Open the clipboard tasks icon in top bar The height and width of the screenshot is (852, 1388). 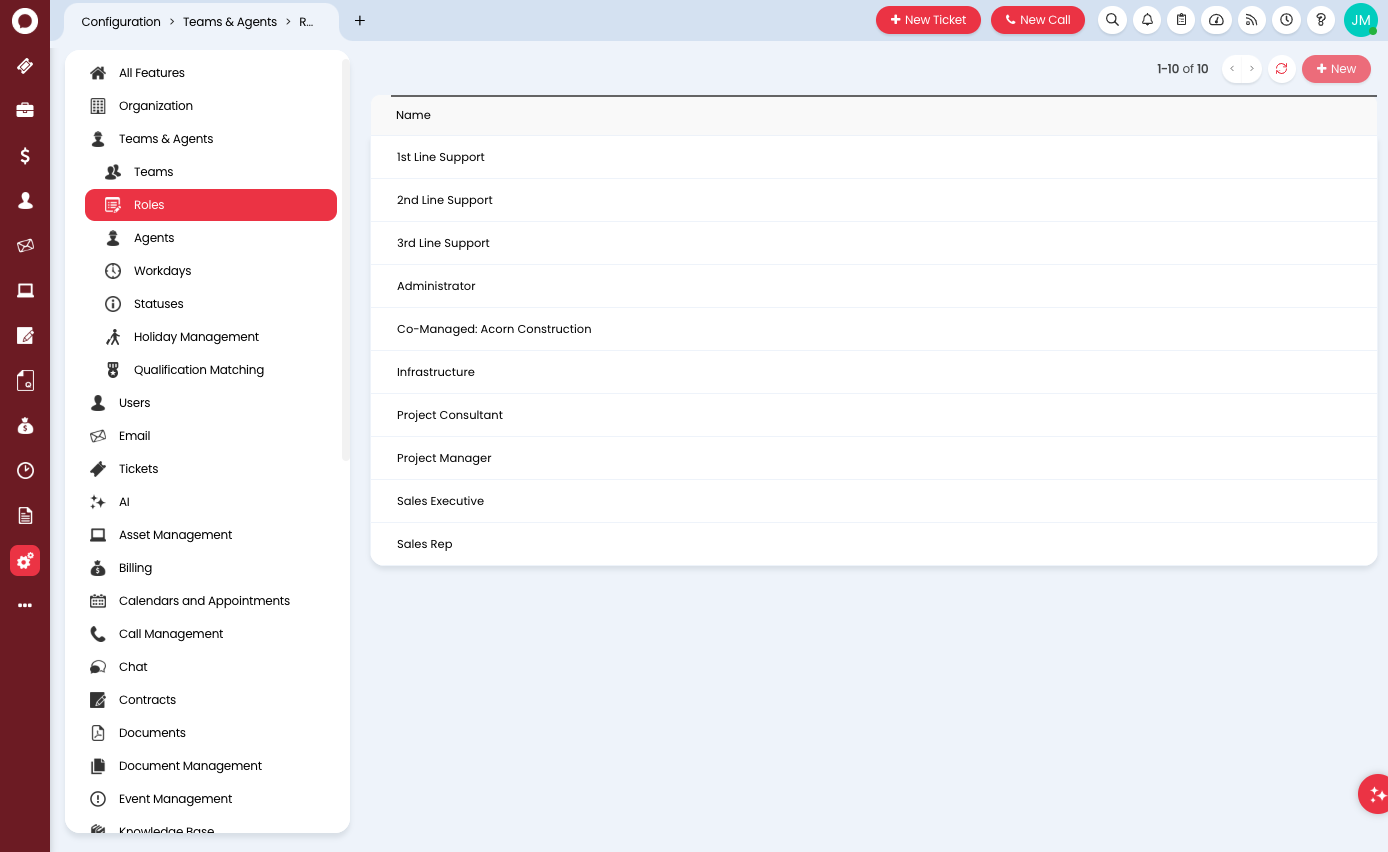point(1182,20)
